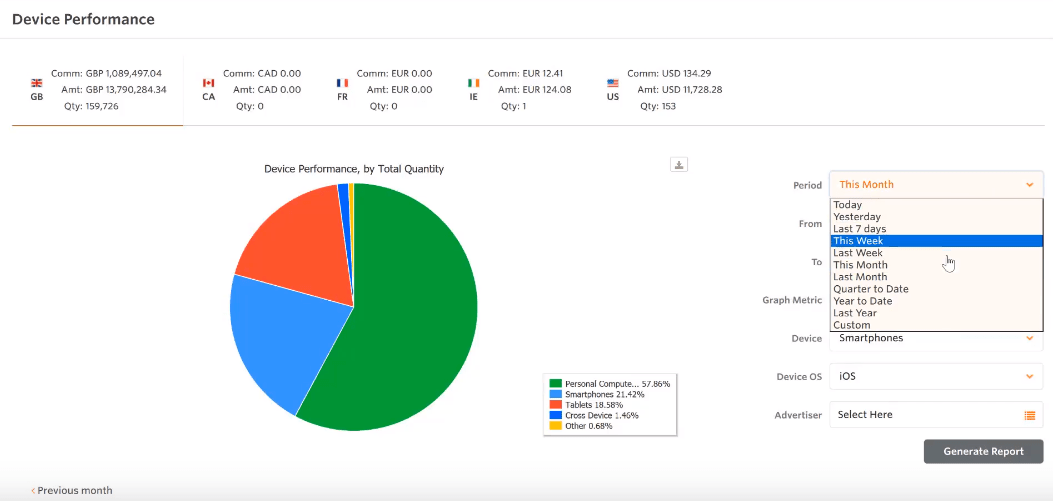The image size is (1053, 501).
Task: Go to Previous month link
Action: [73, 491]
